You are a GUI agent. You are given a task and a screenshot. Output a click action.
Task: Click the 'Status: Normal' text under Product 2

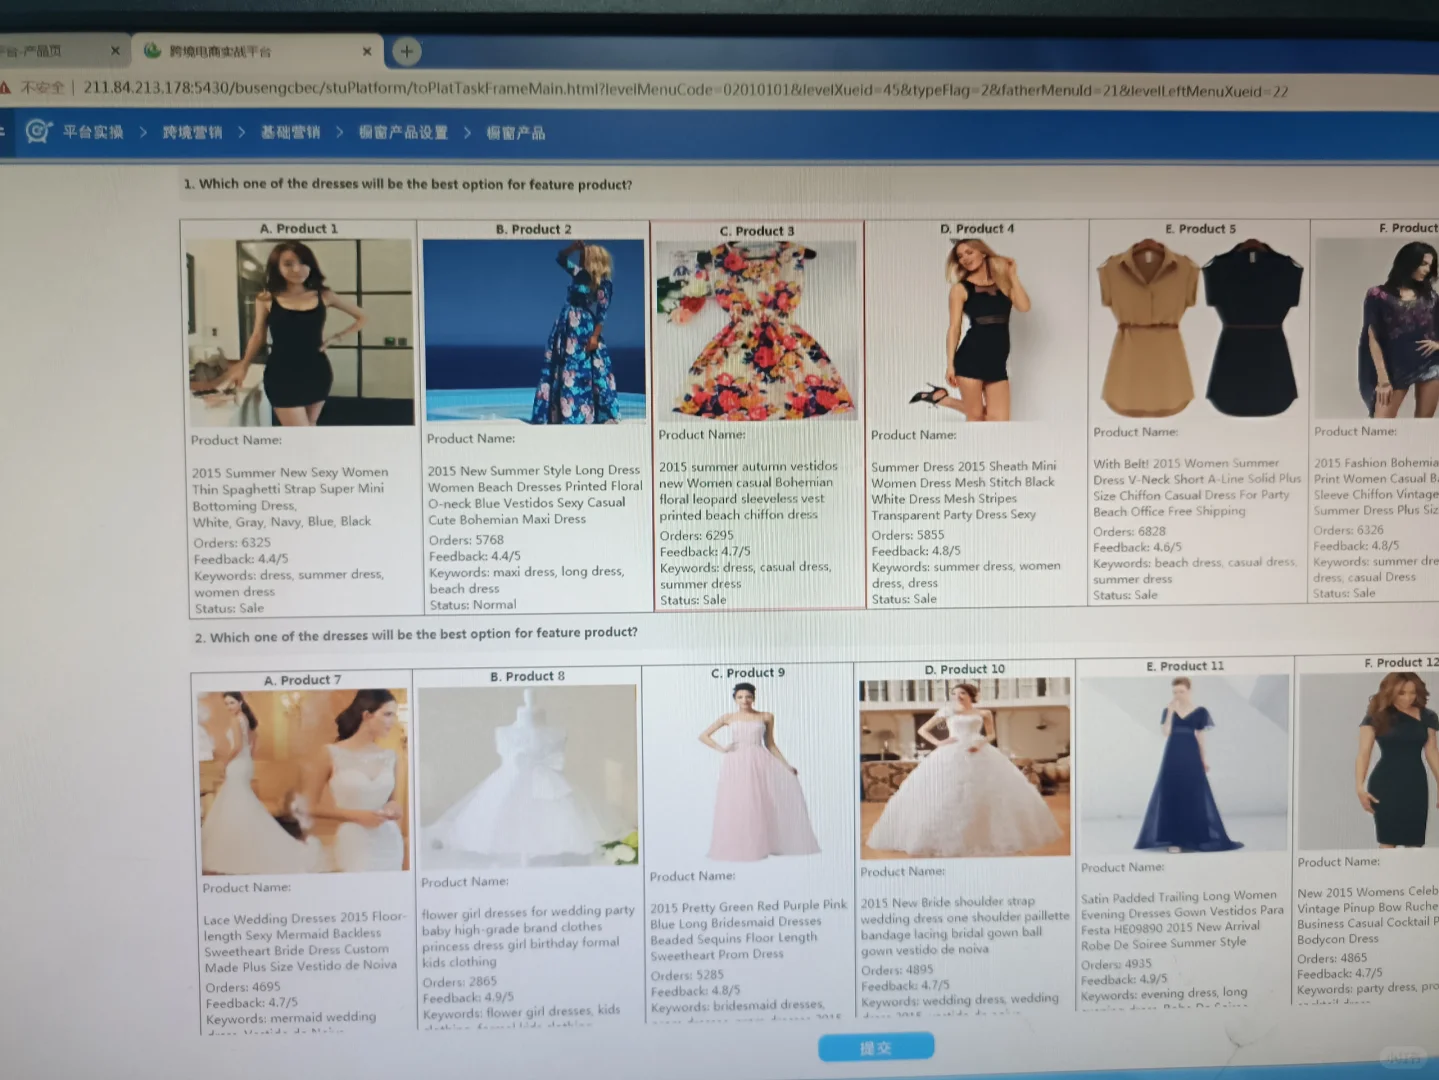473,605
